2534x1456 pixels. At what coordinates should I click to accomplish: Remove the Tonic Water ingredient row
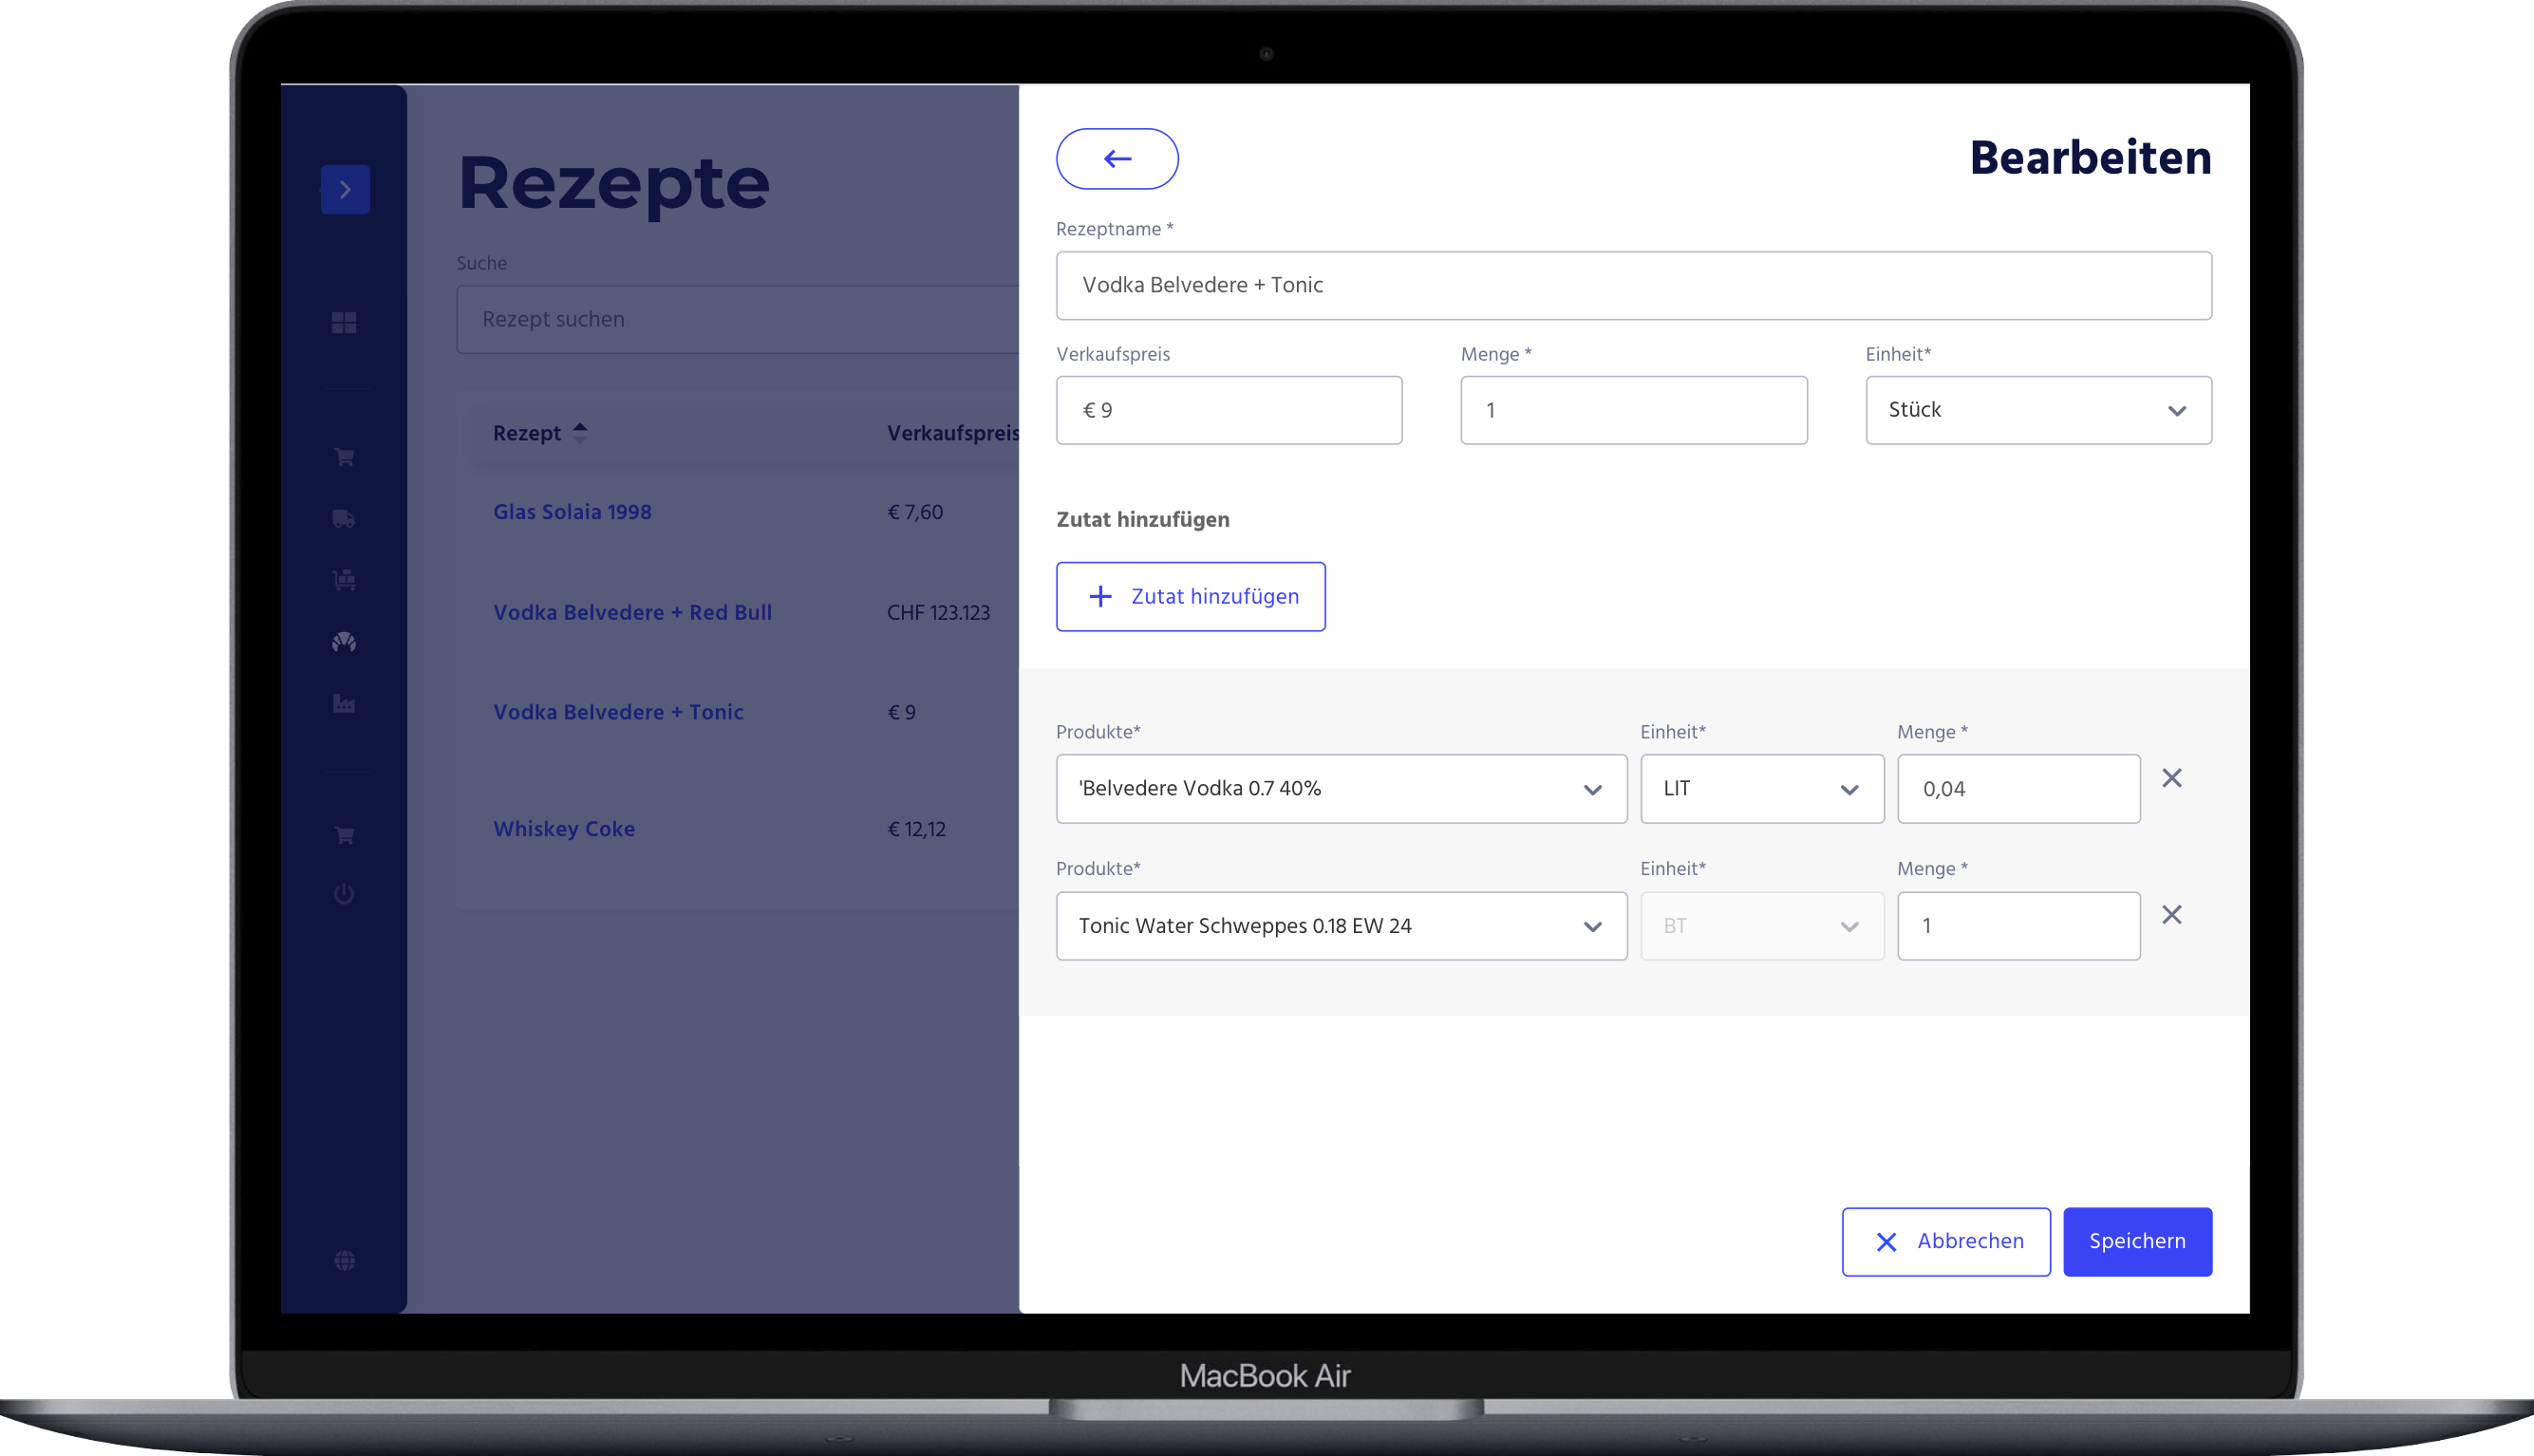(x=2171, y=914)
